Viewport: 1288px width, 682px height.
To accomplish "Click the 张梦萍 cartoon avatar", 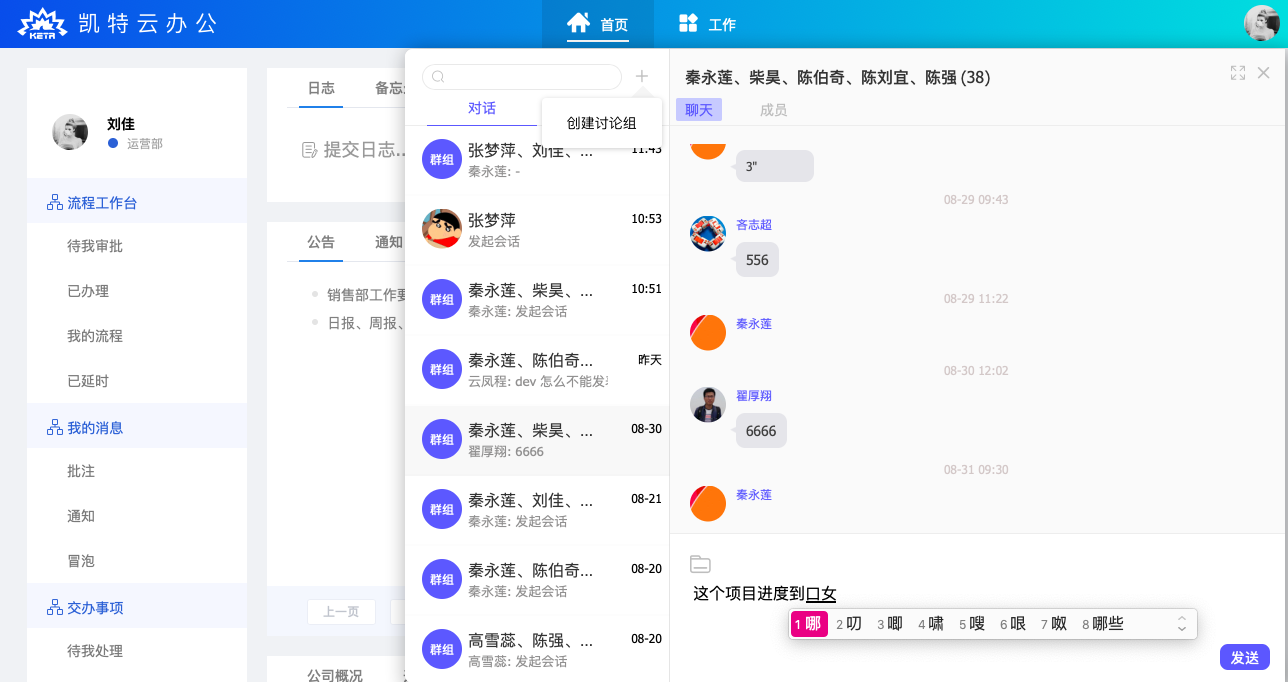I will coord(441,229).
